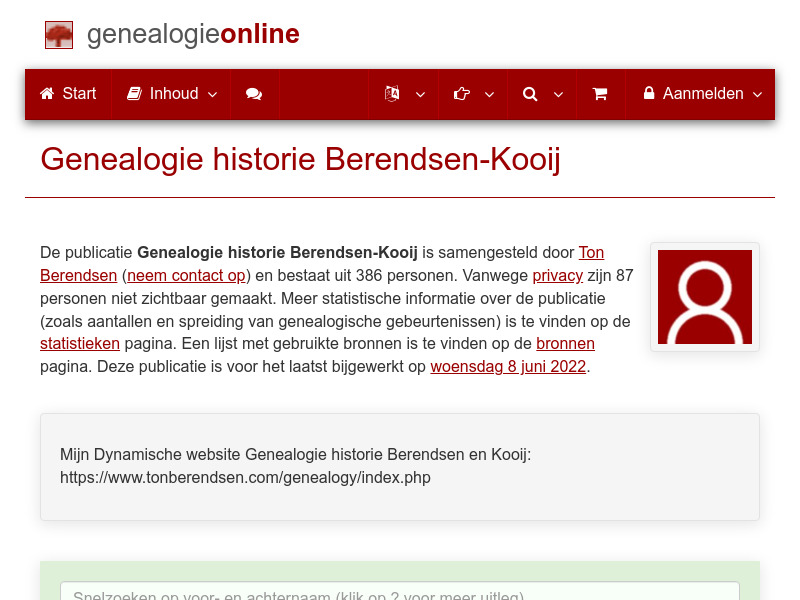Open the bronnen page link

click(566, 343)
